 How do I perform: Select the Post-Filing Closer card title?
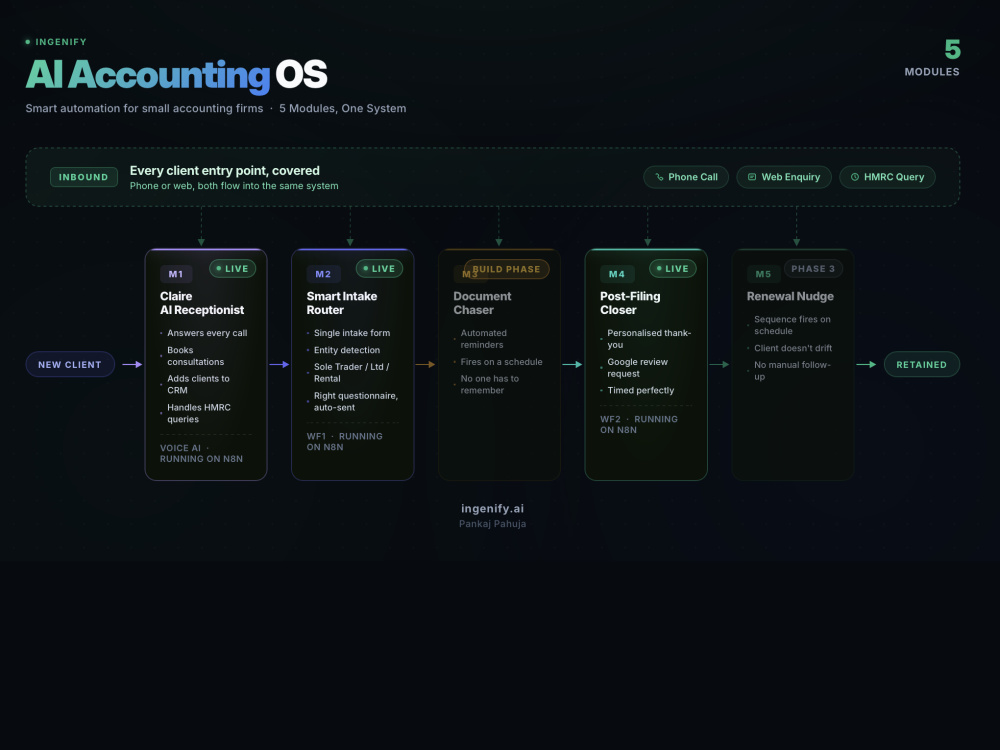[630, 303]
